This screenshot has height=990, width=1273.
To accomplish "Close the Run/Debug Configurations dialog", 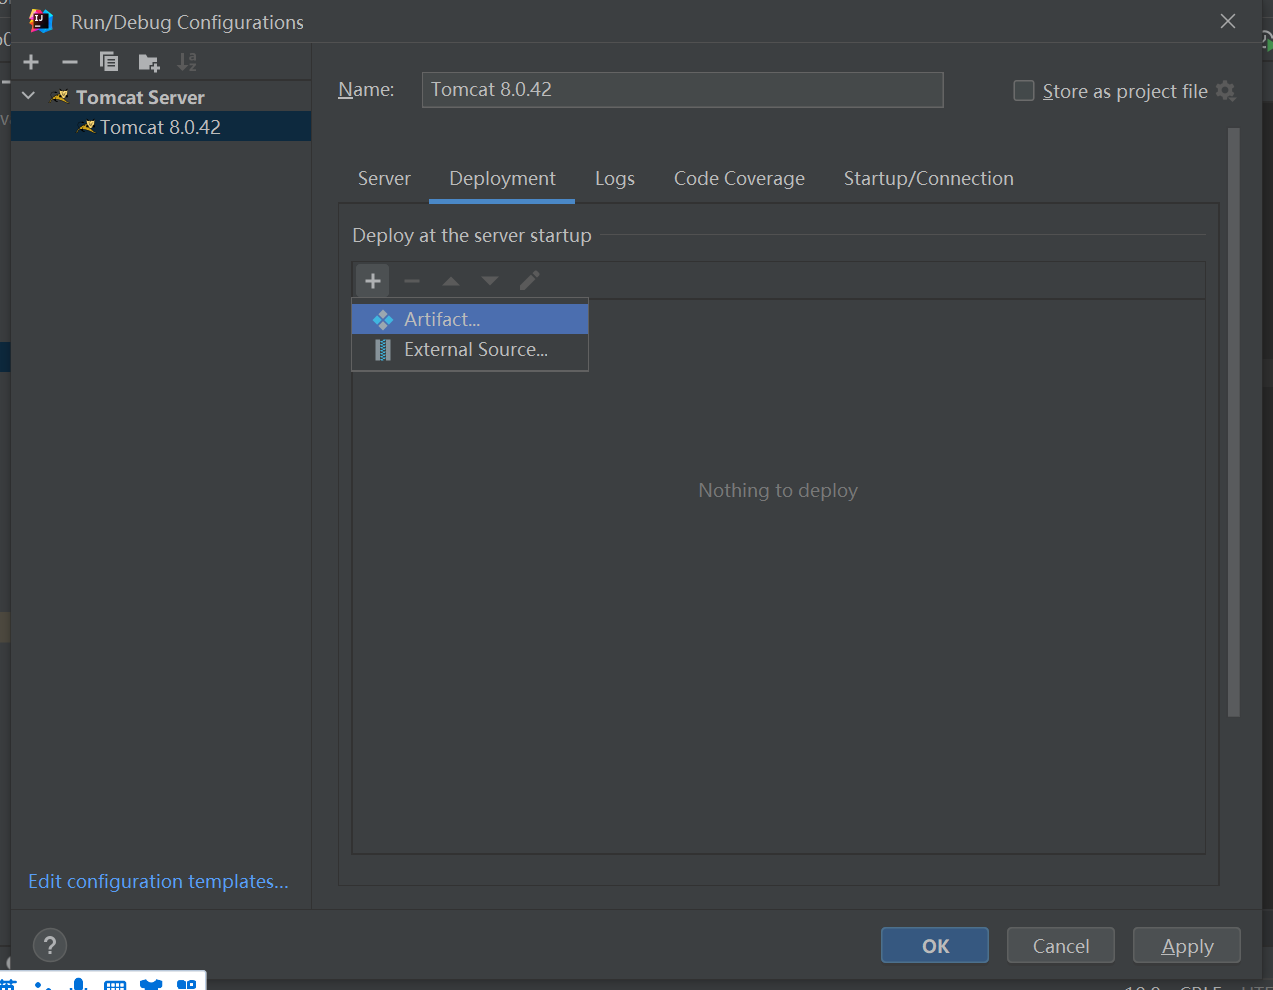I will point(1228,21).
